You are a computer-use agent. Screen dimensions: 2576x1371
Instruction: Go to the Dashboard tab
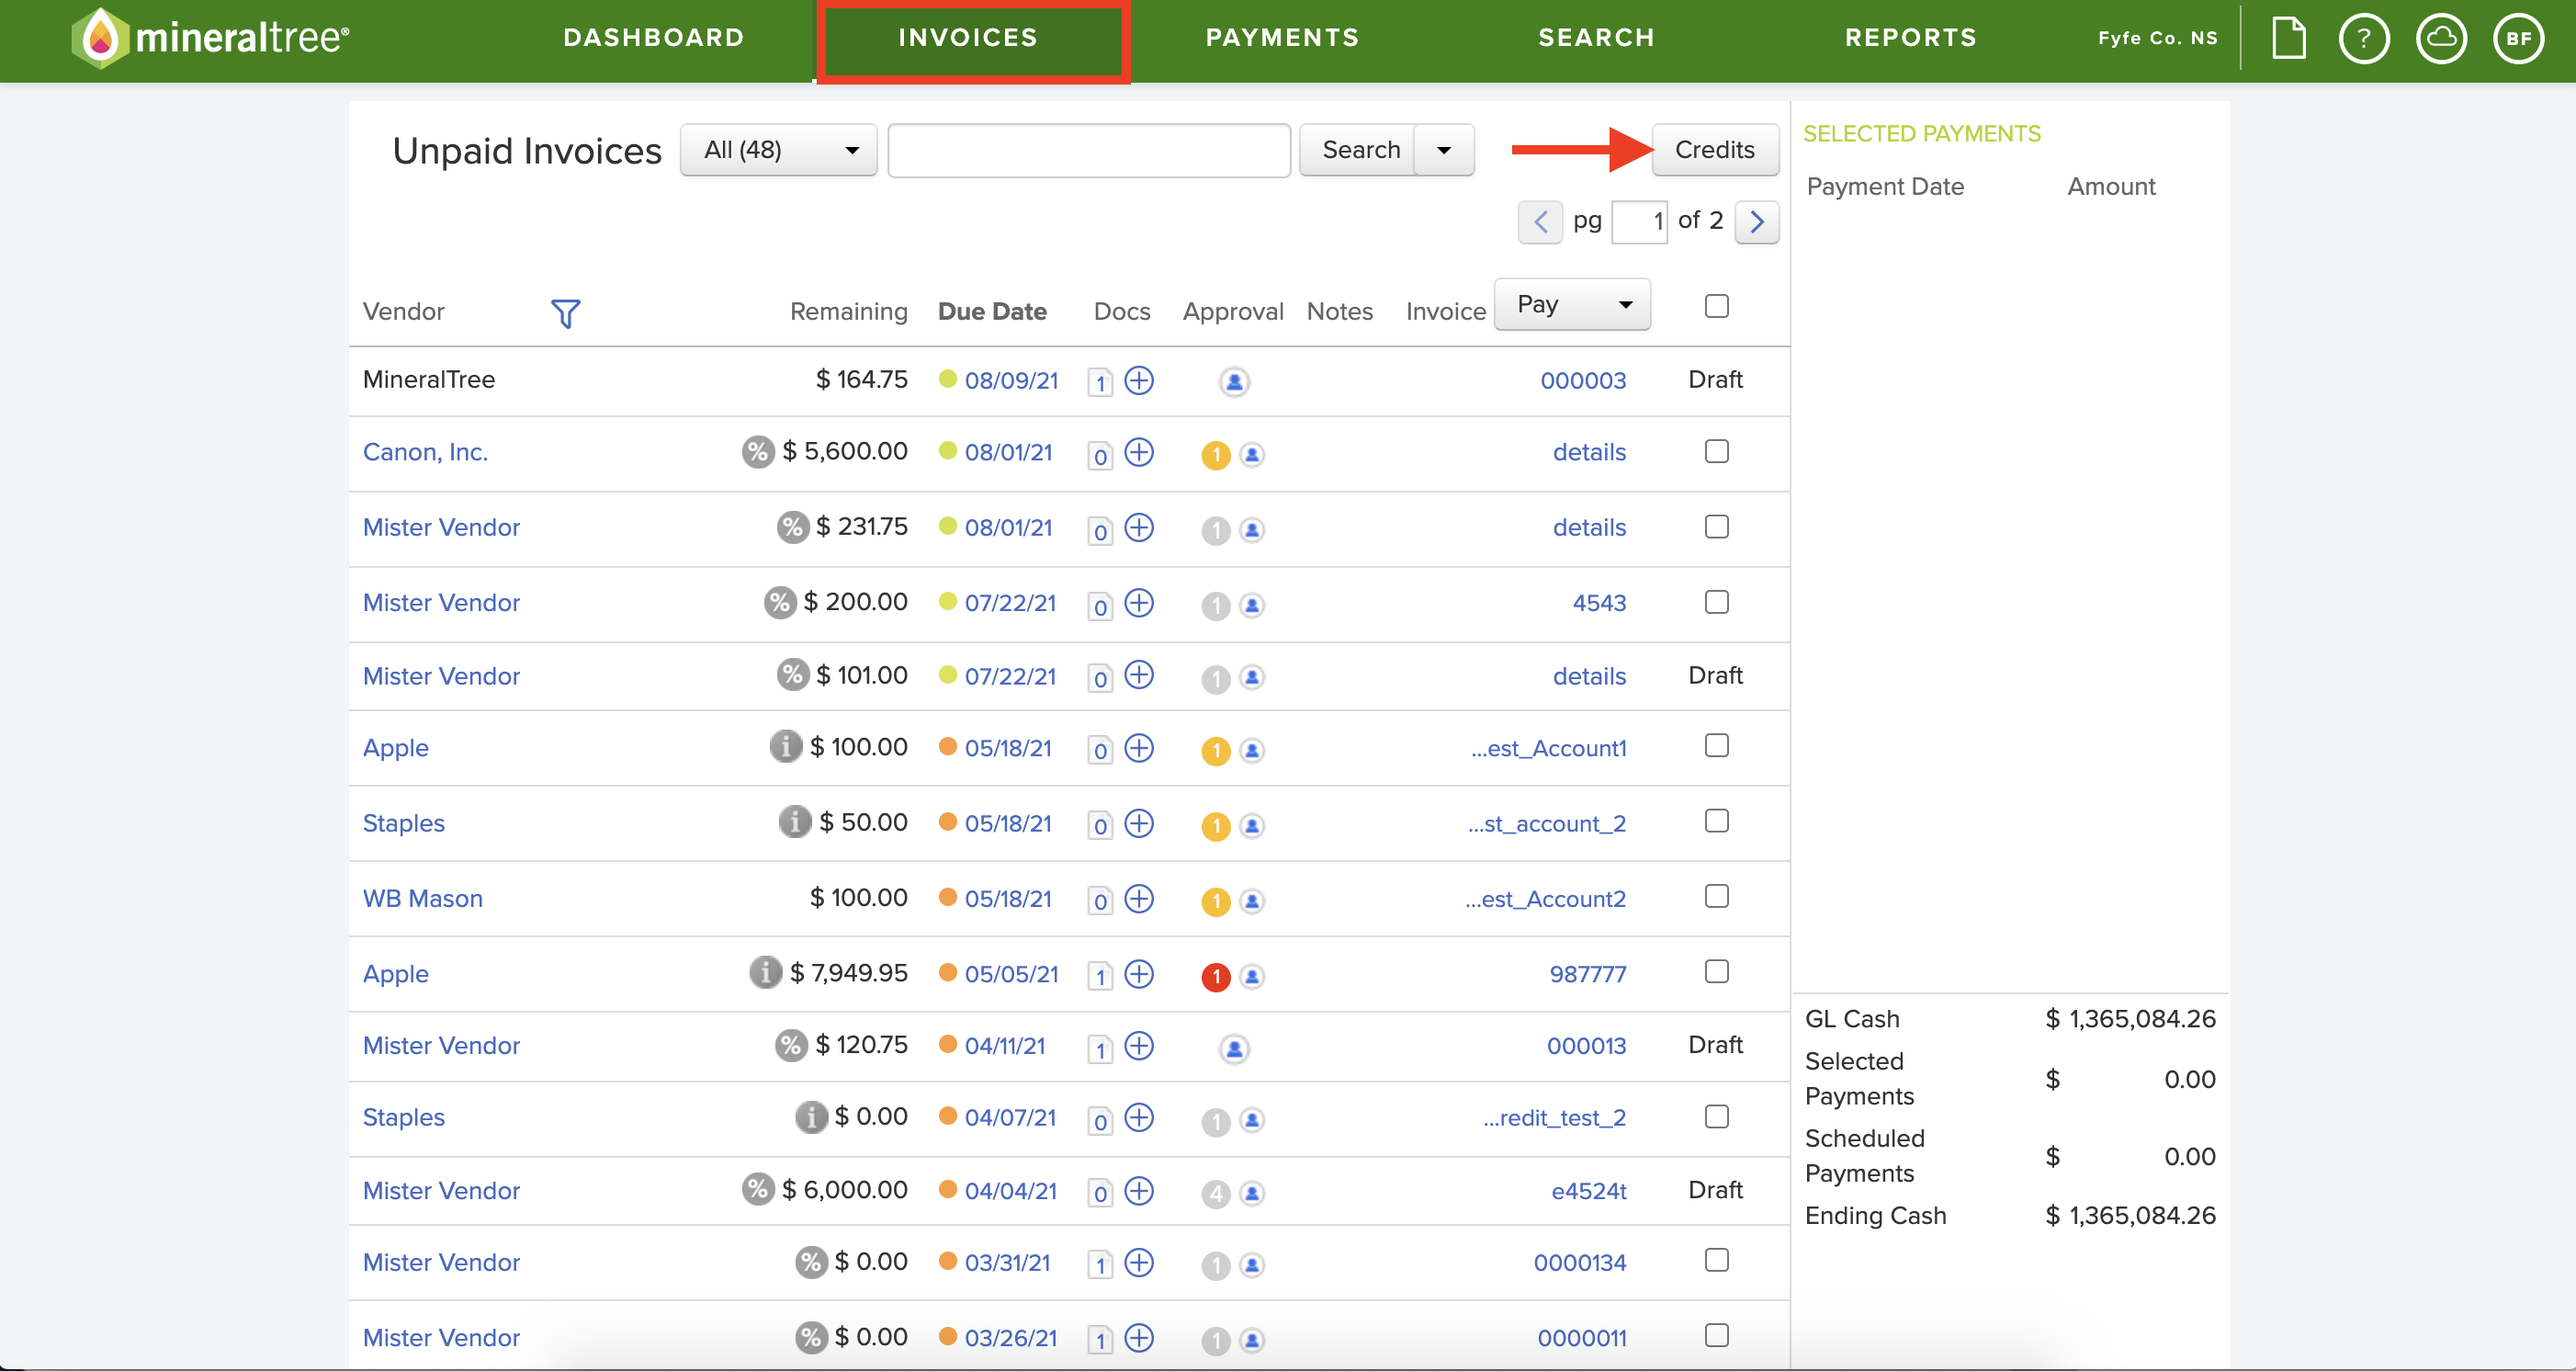pos(654,38)
